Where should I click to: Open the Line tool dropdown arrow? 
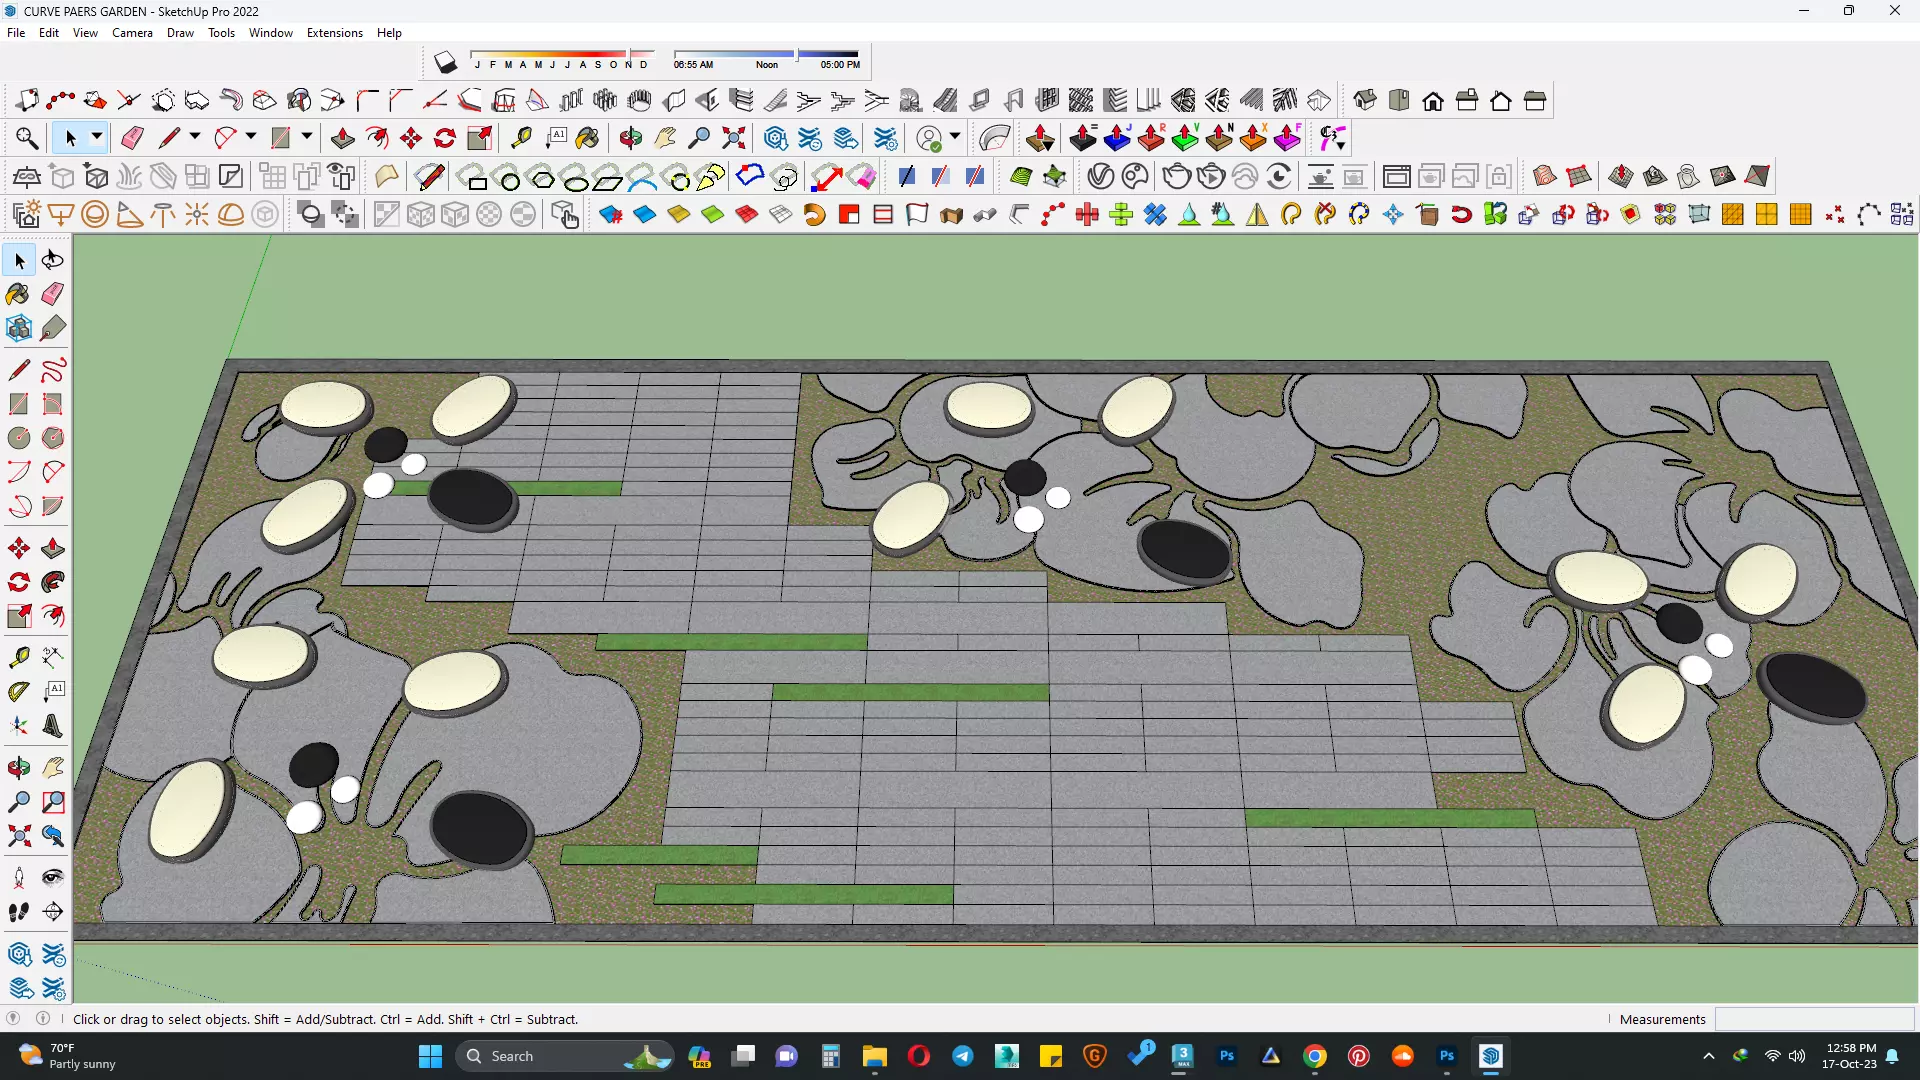[x=195, y=137]
